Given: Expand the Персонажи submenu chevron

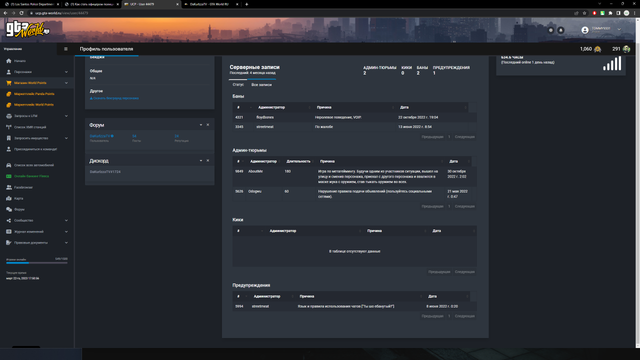Looking at the screenshot, I should [x=66, y=72].
